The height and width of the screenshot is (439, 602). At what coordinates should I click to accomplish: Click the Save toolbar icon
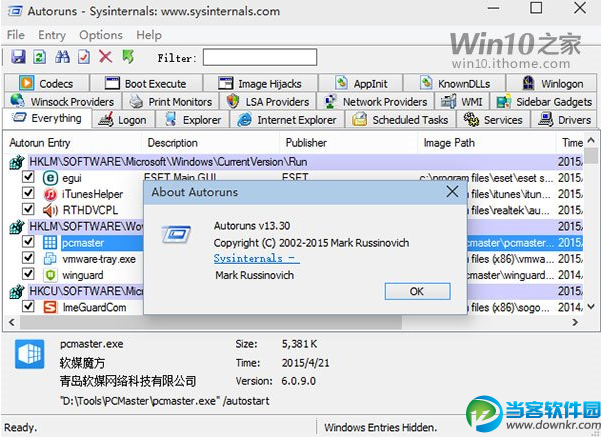18,57
